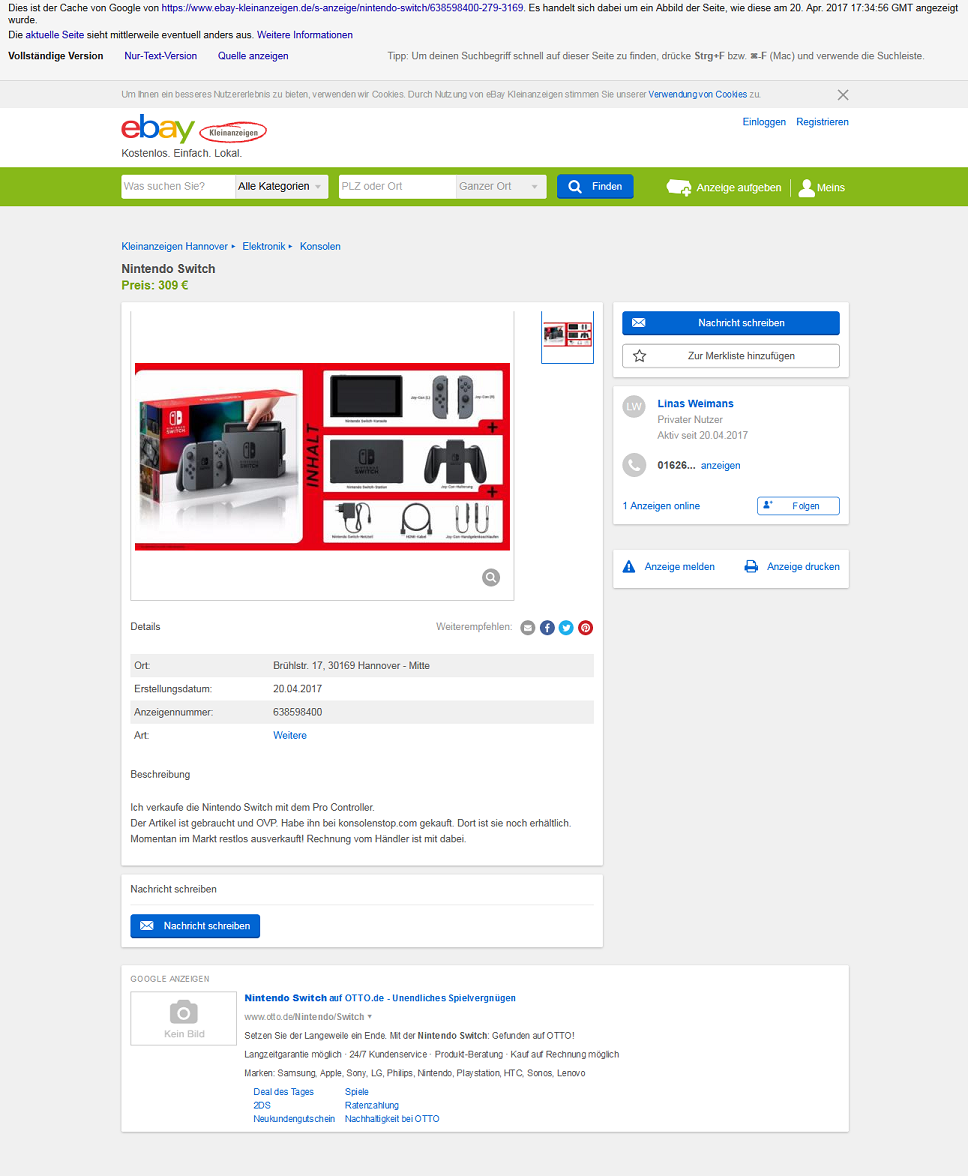Click the printer icon for Anzeige drucken
Image resolution: width=968 pixels, height=1176 pixels.
751,567
